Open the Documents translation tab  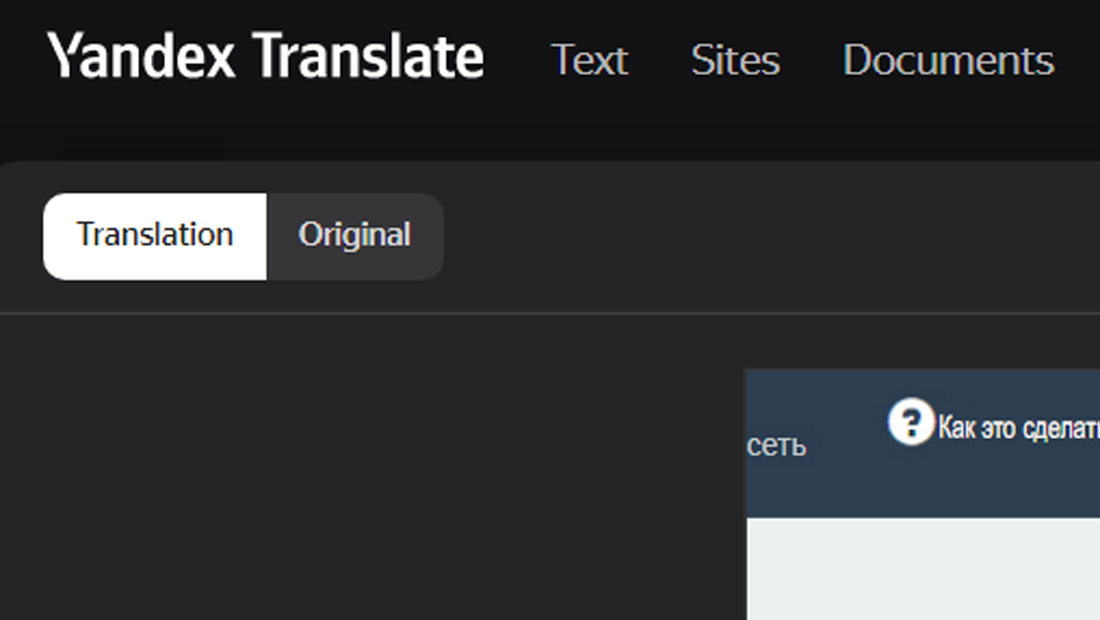[x=948, y=60]
